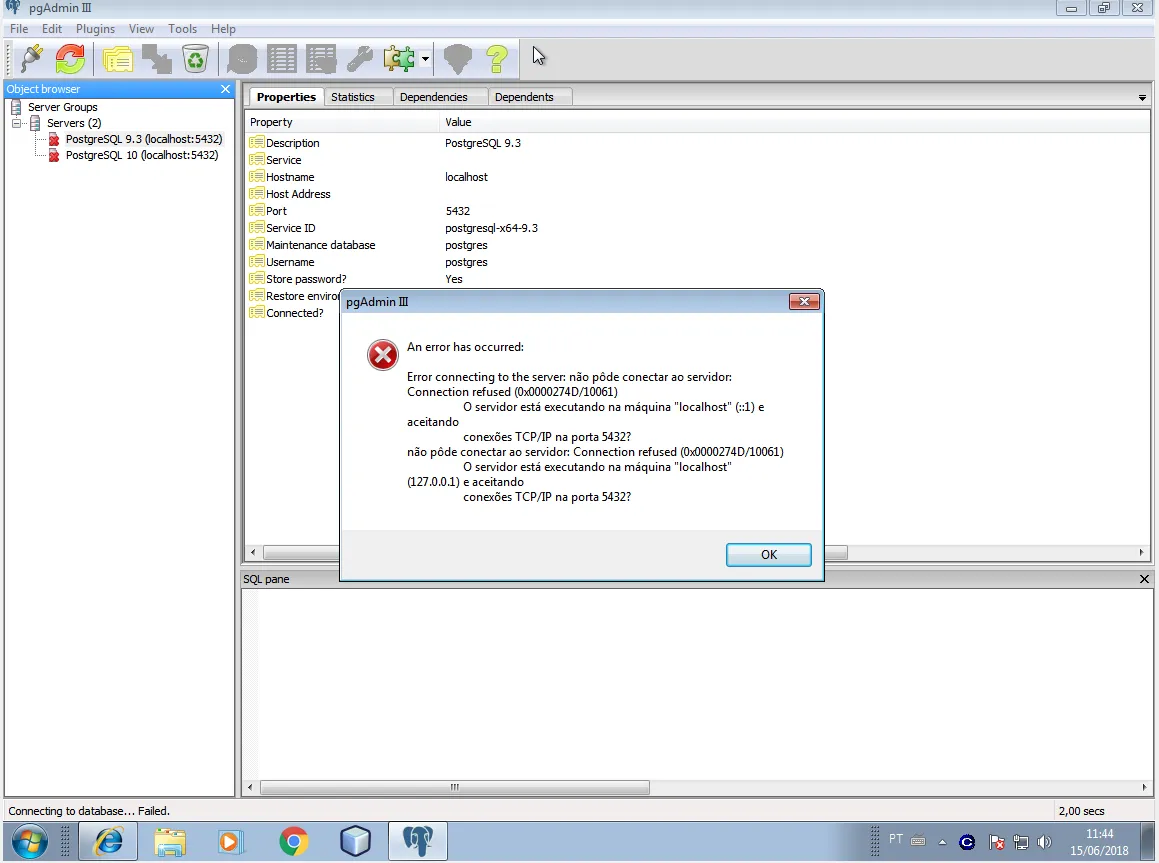Switch to the Statistics tab
The width and height of the screenshot is (1159, 863).
tap(352, 97)
